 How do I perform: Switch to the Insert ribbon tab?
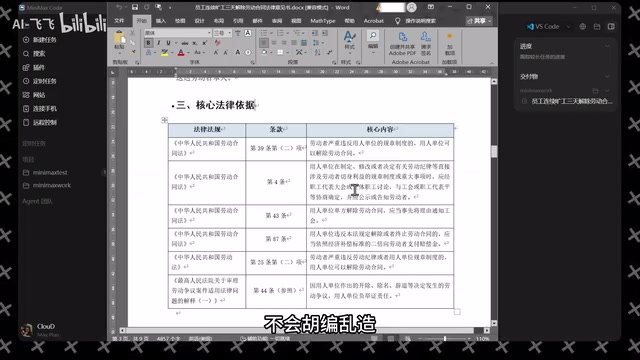161,21
